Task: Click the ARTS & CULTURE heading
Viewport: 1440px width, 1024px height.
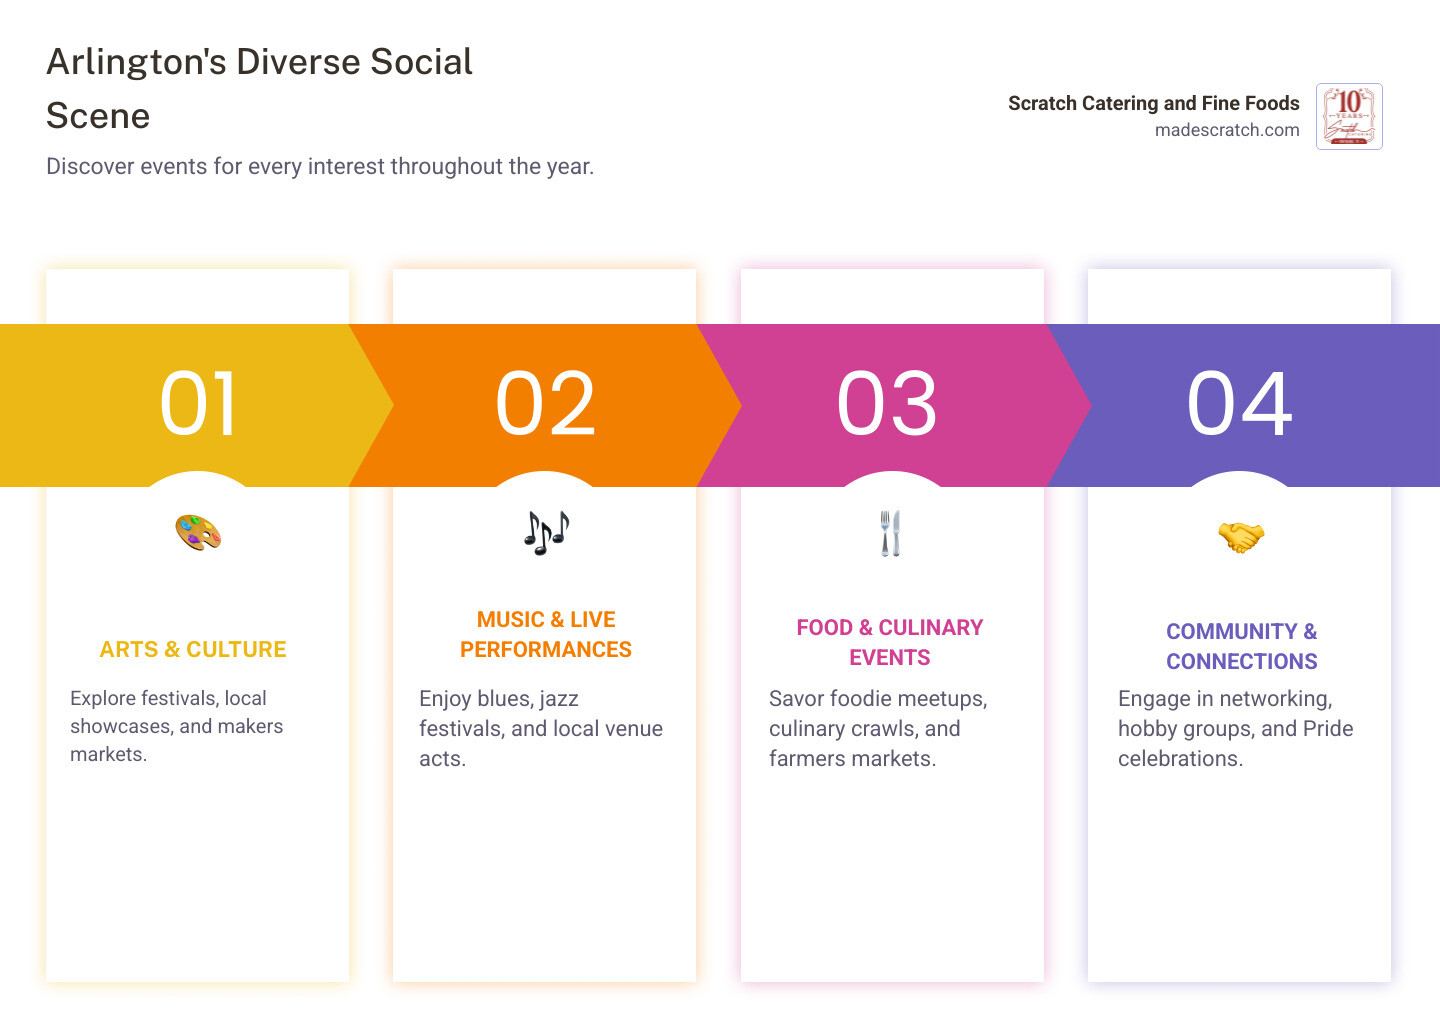Action: tap(193, 650)
